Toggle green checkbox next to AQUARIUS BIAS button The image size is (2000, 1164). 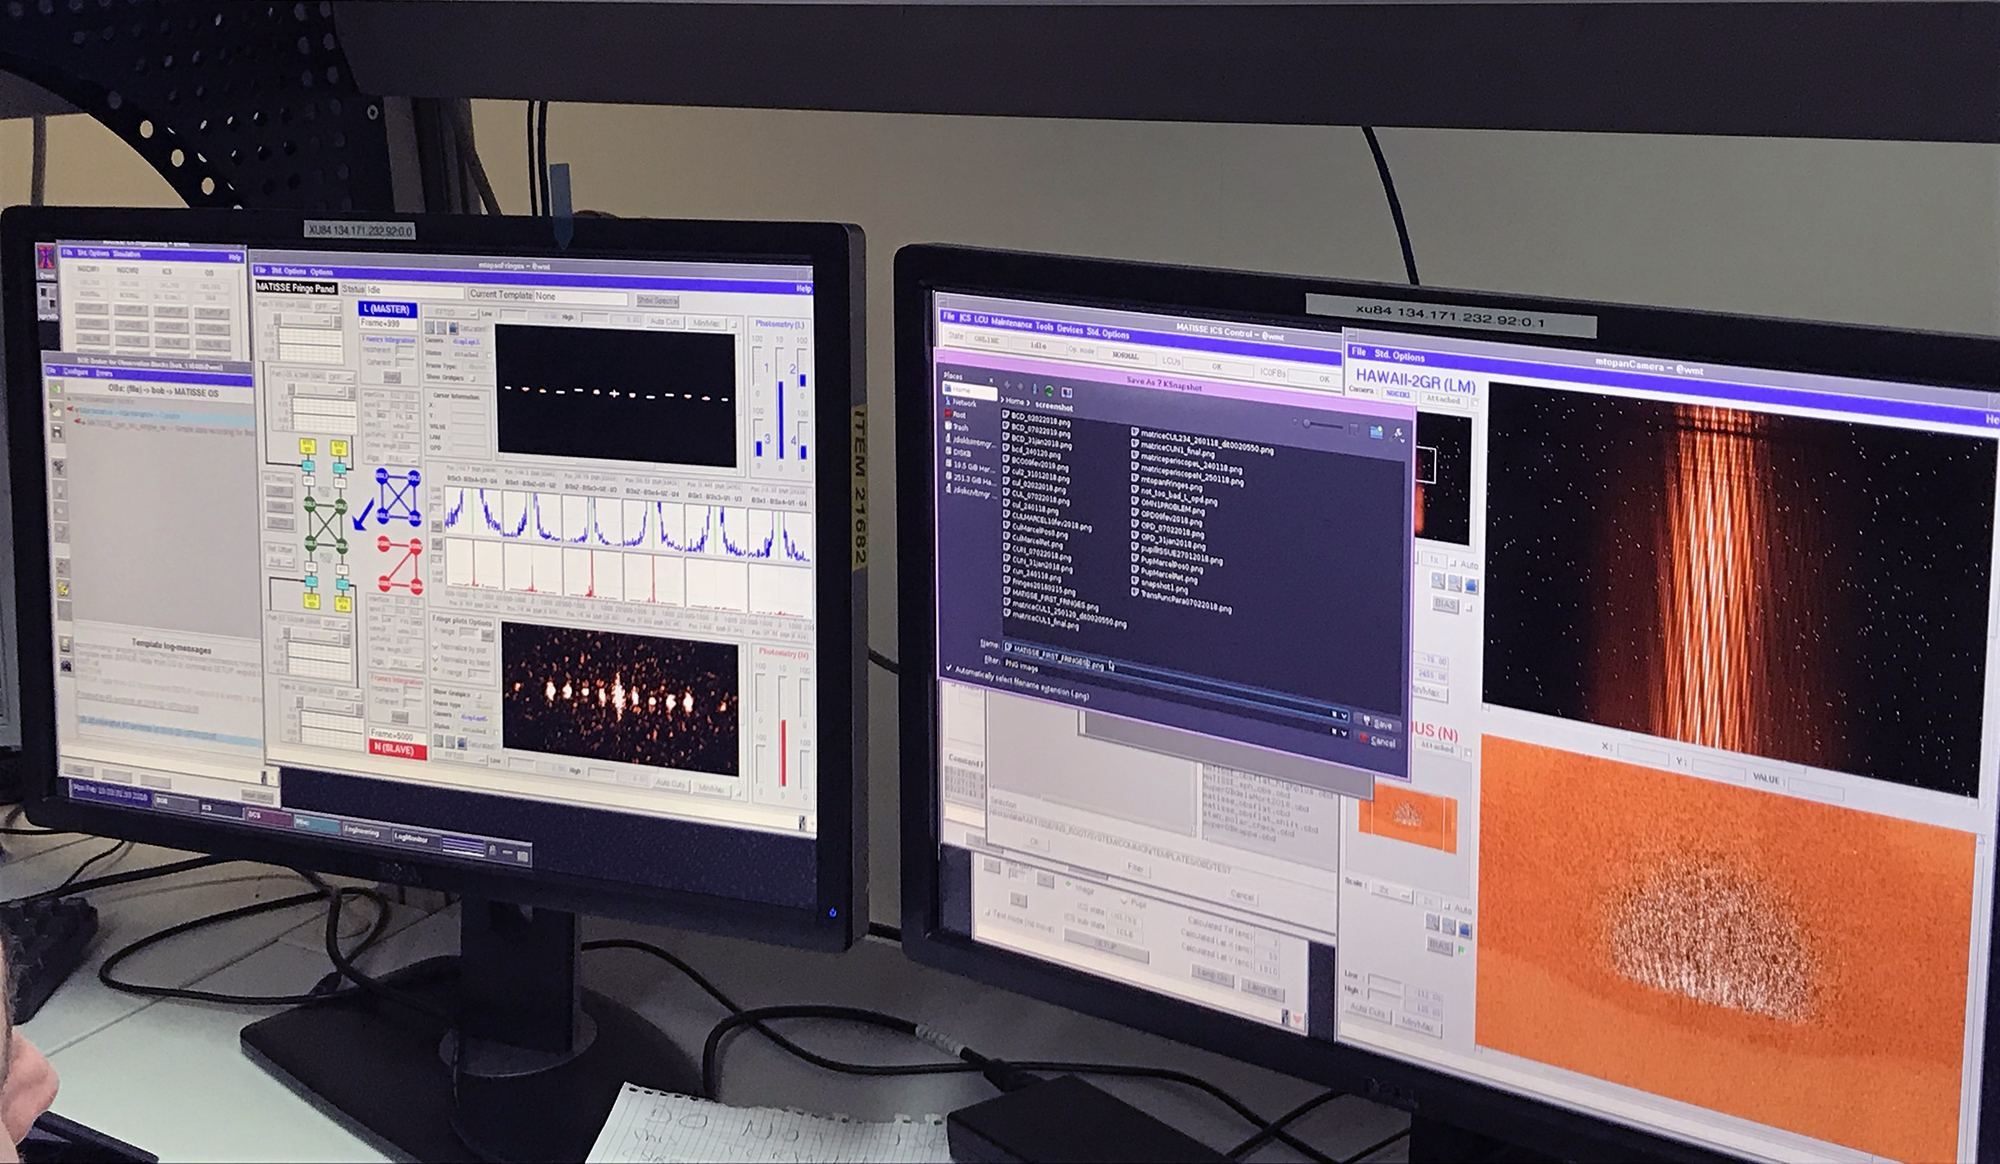click(x=1461, y=950)
